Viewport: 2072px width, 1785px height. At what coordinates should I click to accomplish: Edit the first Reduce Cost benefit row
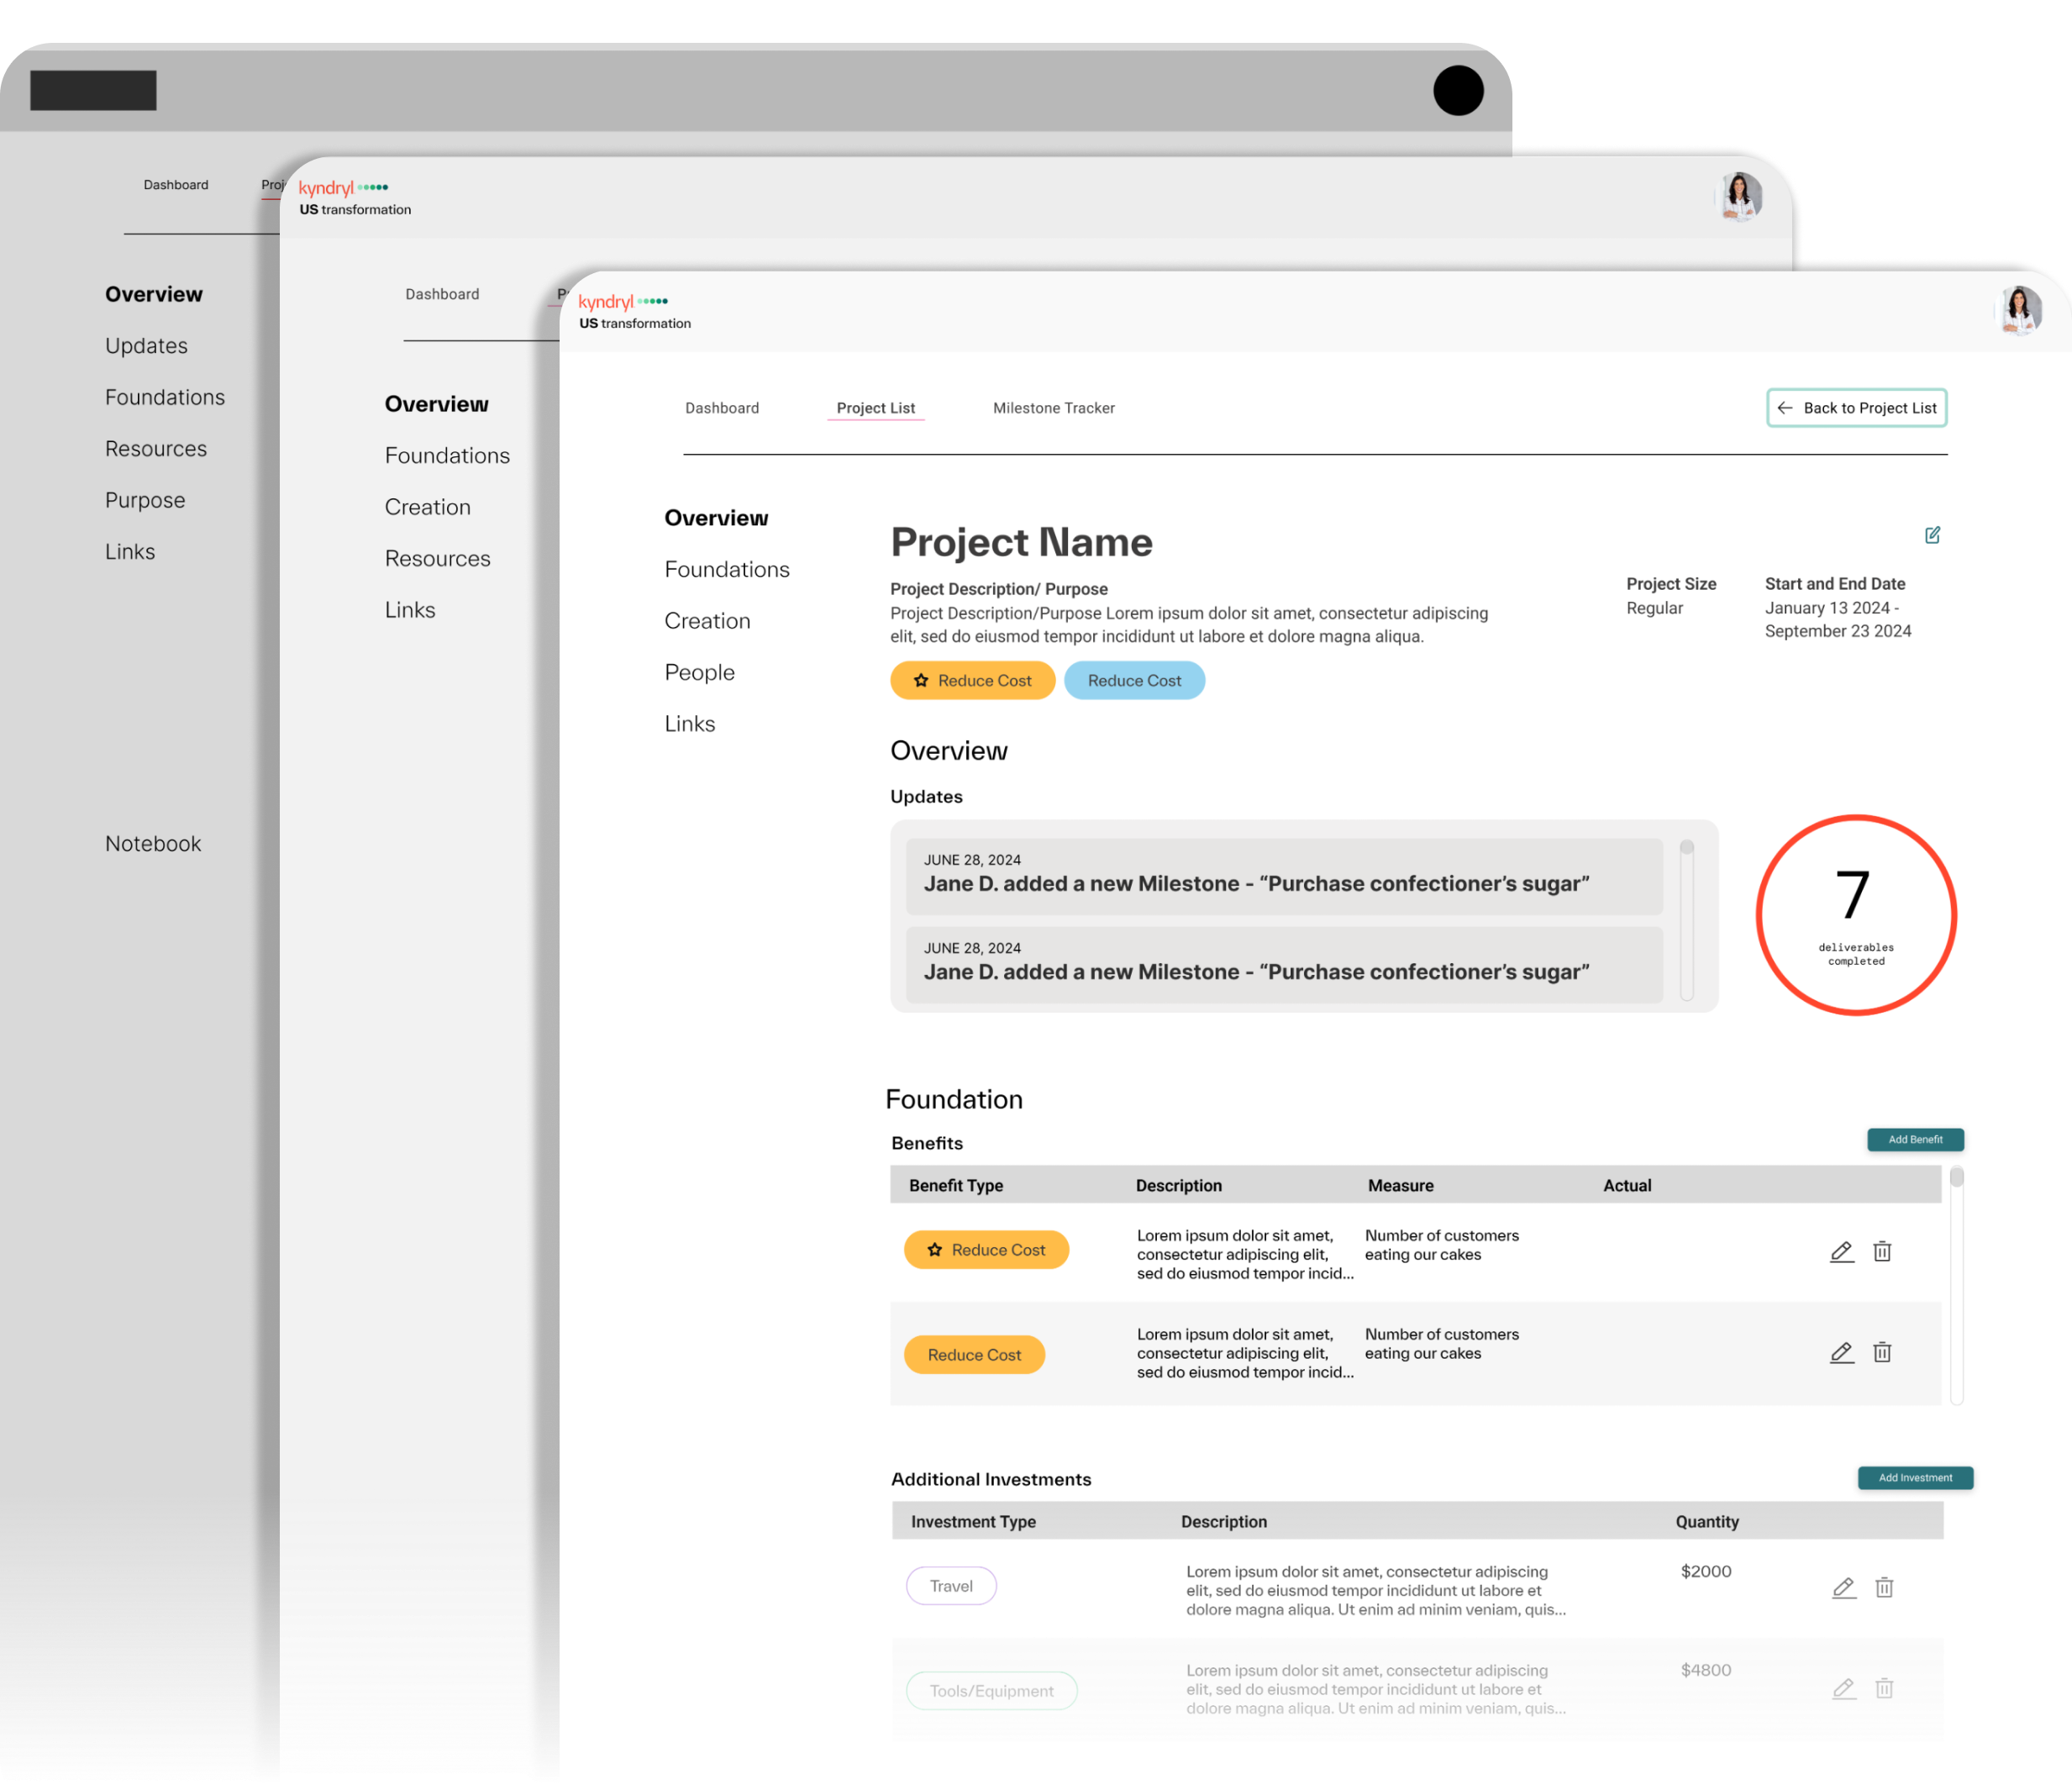[1841, 1251]
